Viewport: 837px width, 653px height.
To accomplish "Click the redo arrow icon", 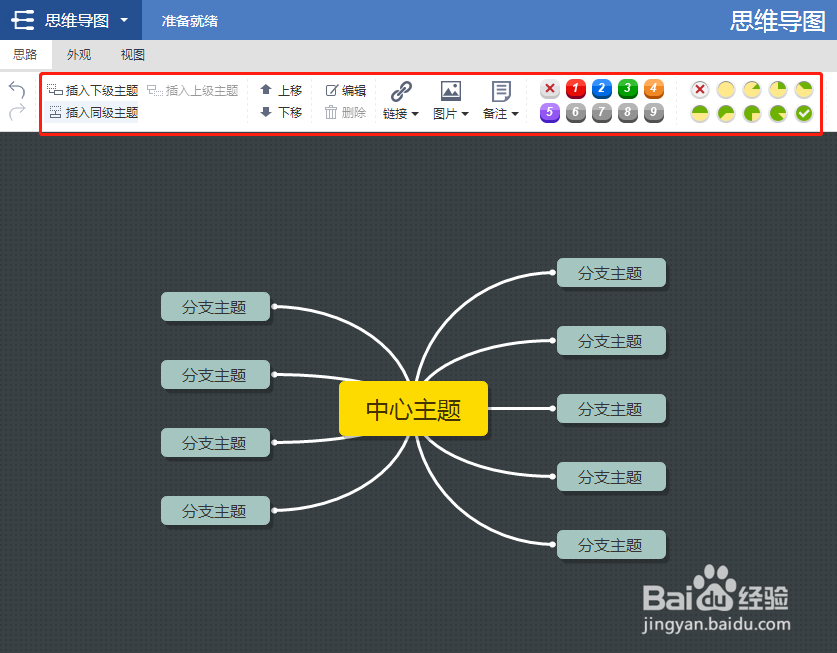I will pos(16,110).
